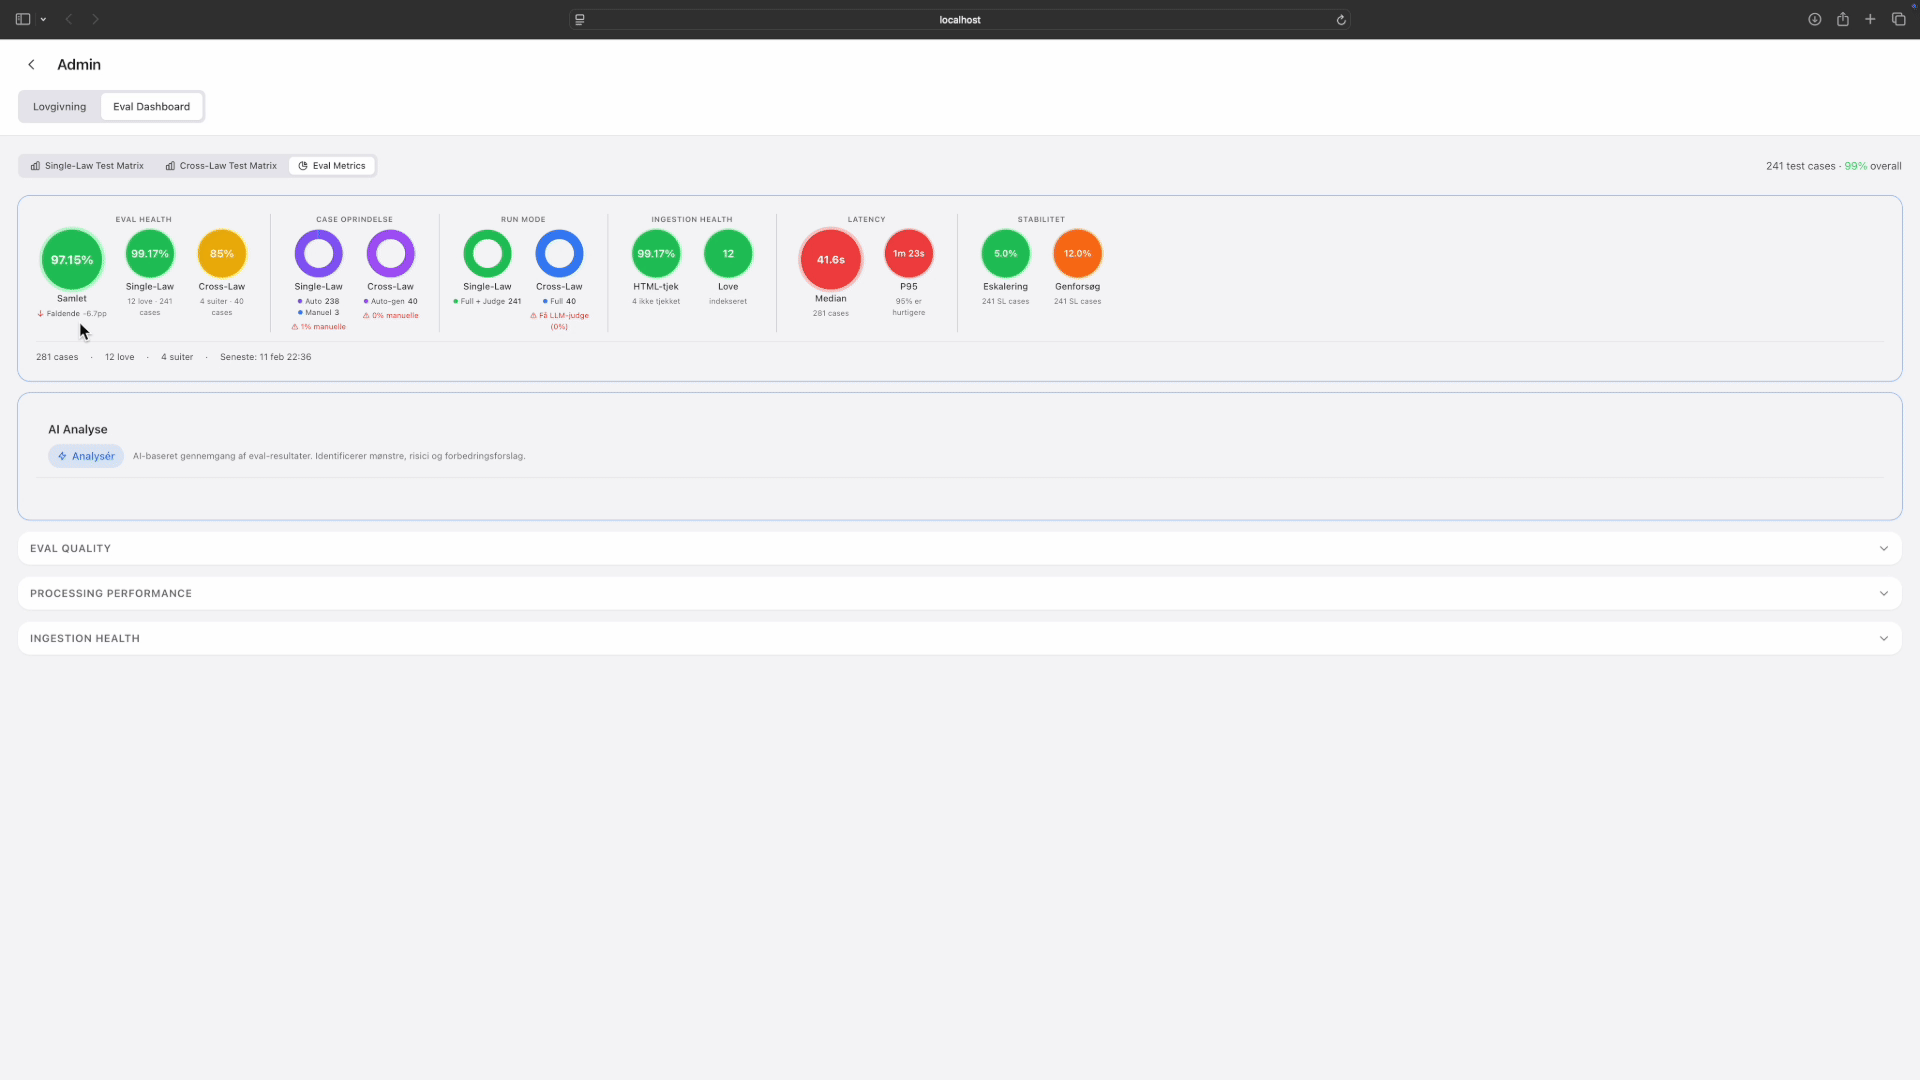Click the 97.15% Samlet health circle

[x=72, y=259]
